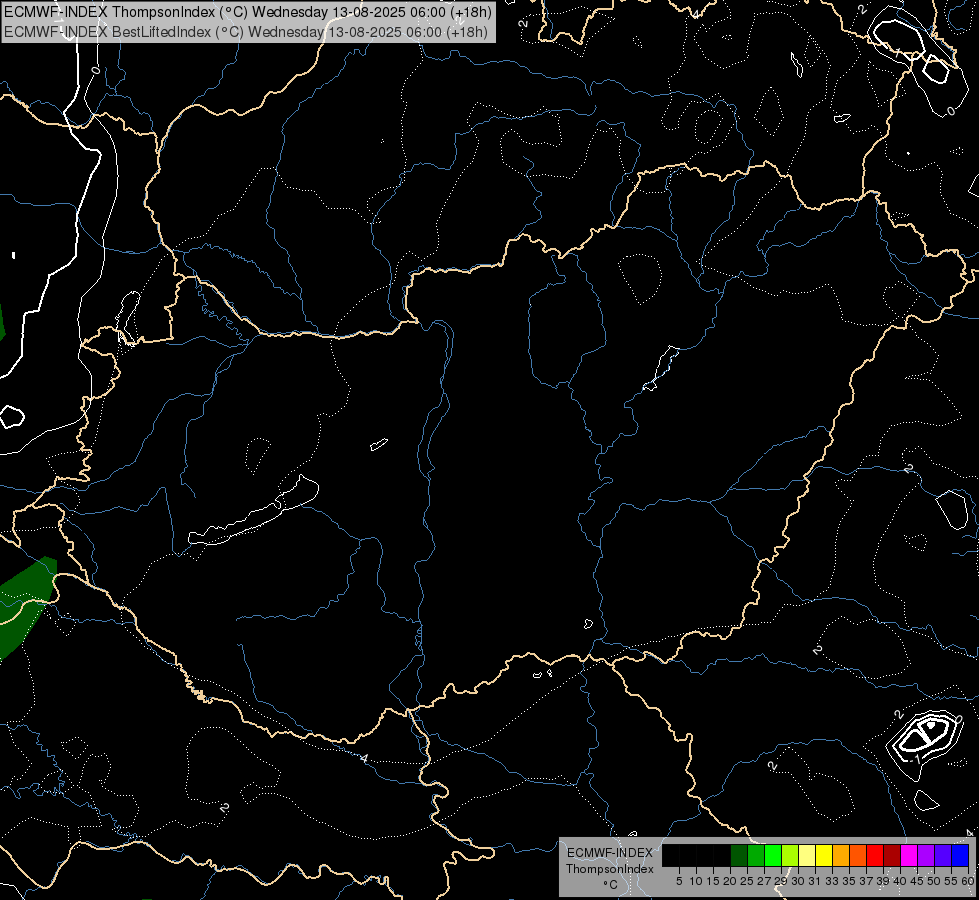979x900 pixels.
Task: Select the bright green 27-29 legend swatch
Action: tap(773, 856)
